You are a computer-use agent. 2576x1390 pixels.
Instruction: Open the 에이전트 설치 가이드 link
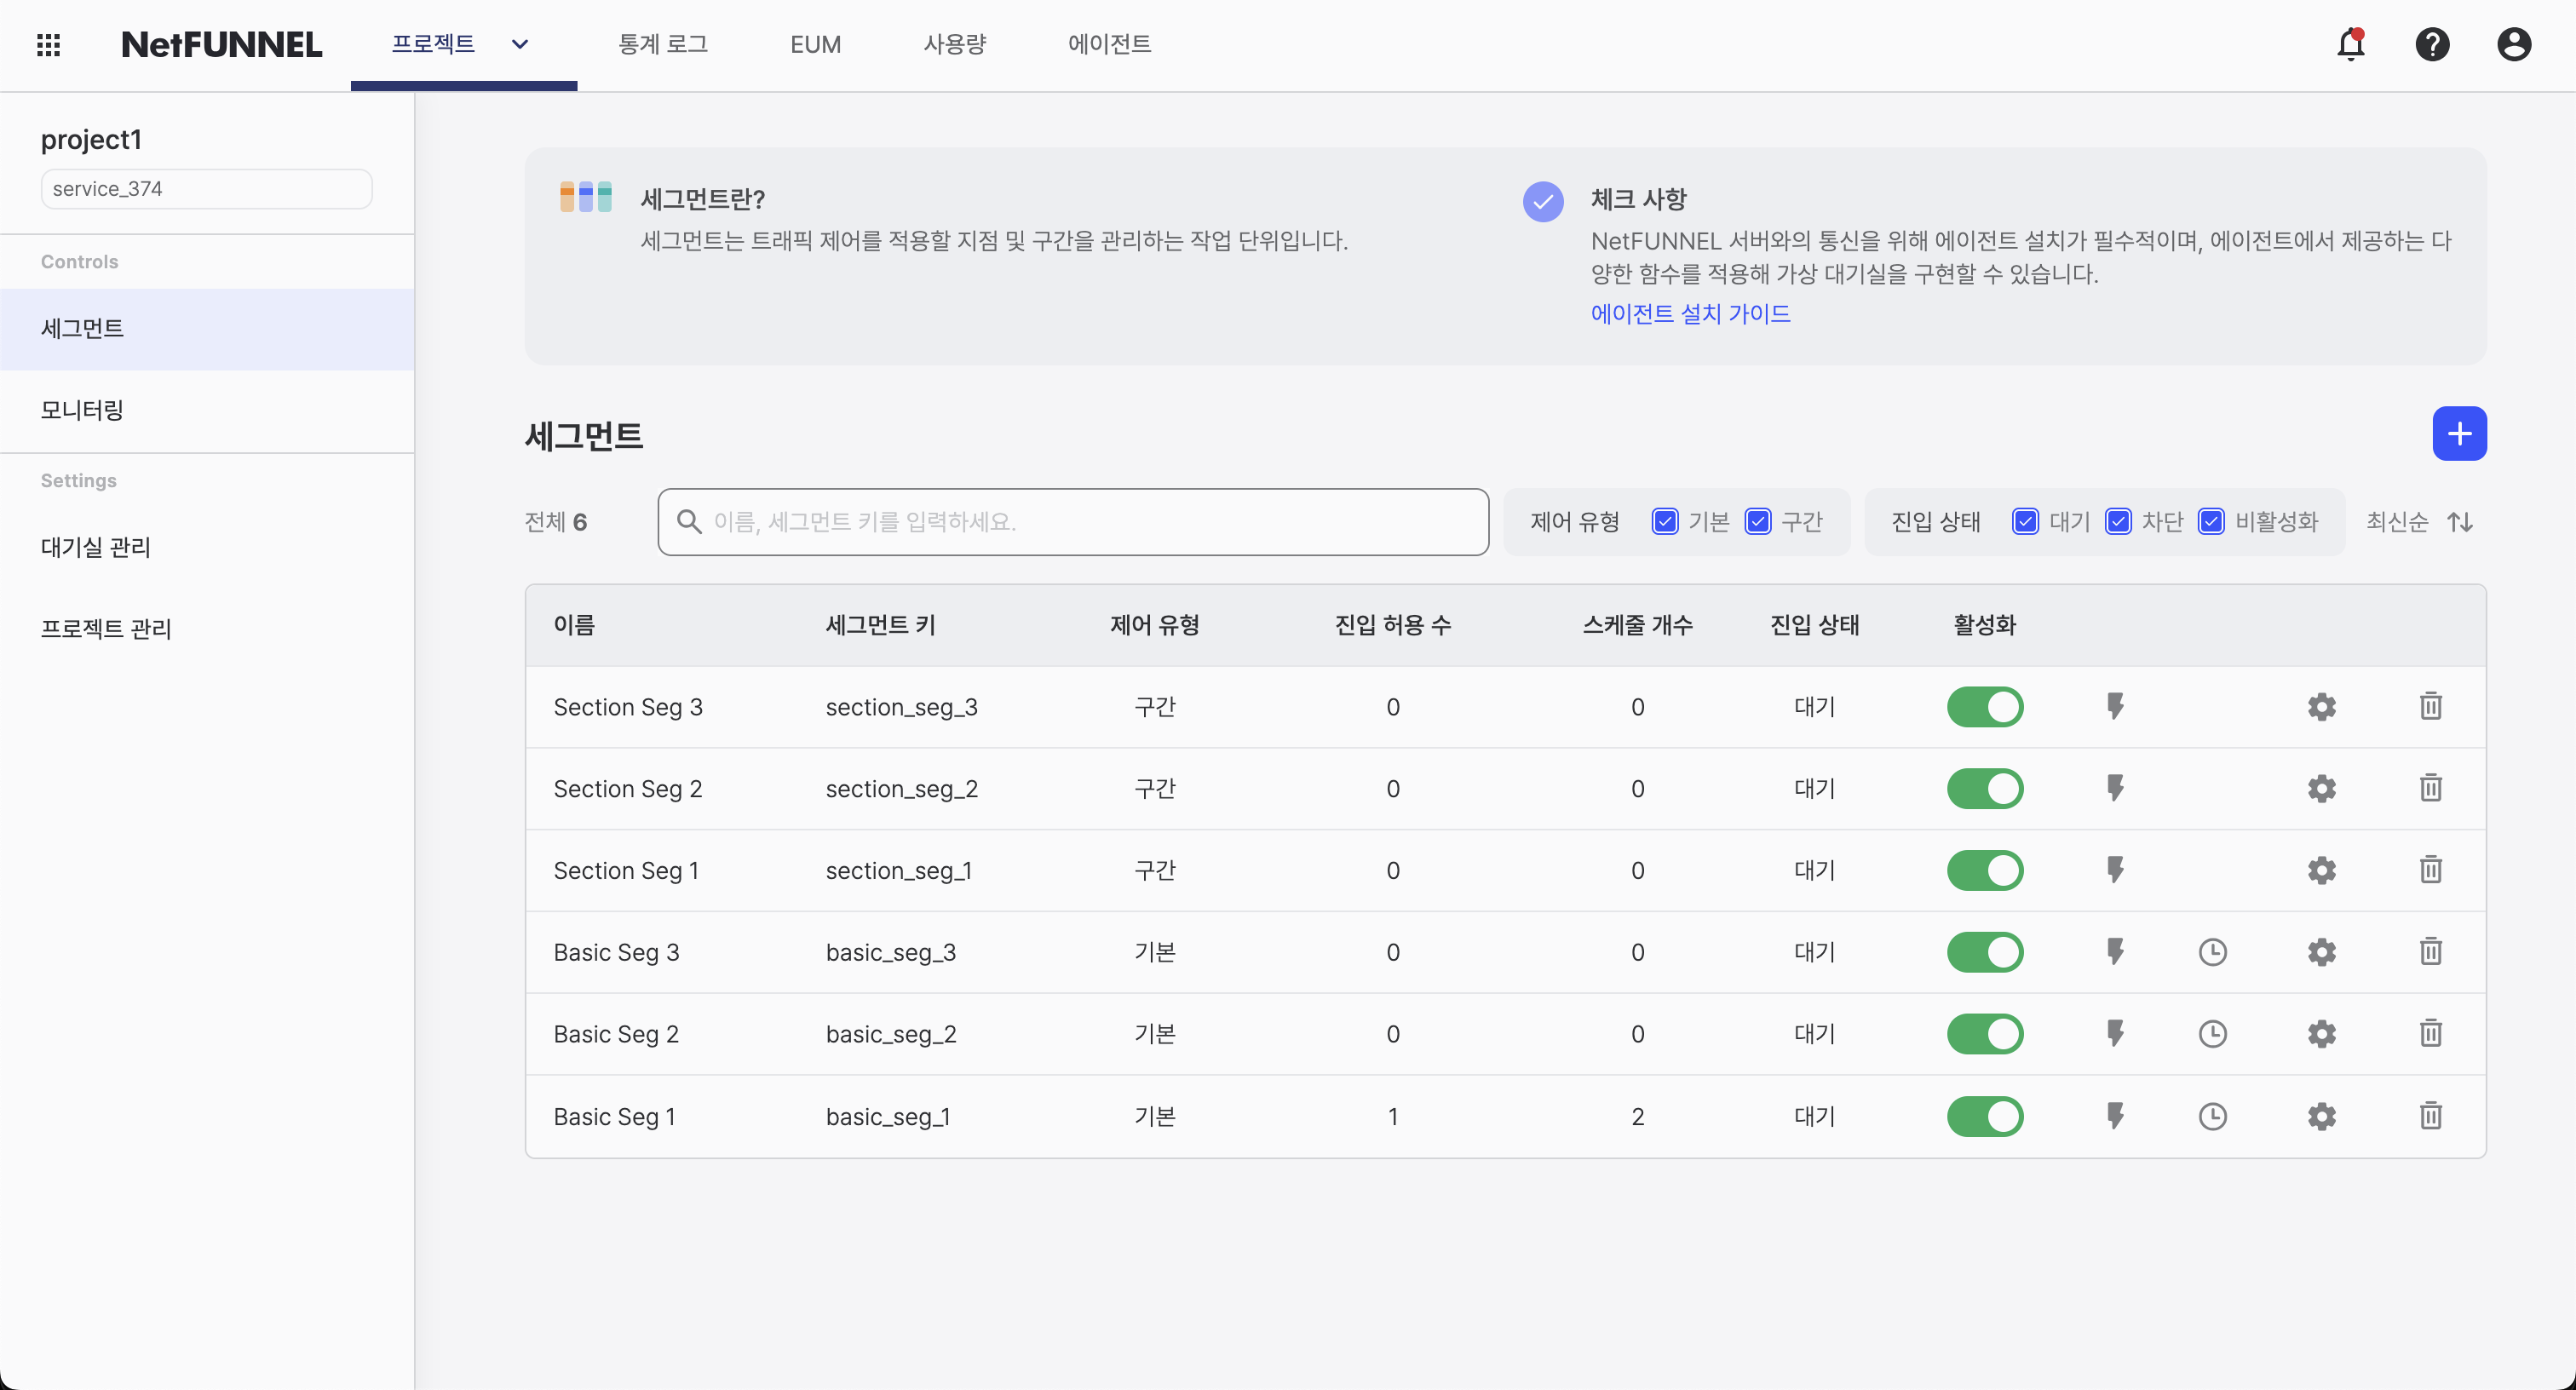click(1691, 313)
